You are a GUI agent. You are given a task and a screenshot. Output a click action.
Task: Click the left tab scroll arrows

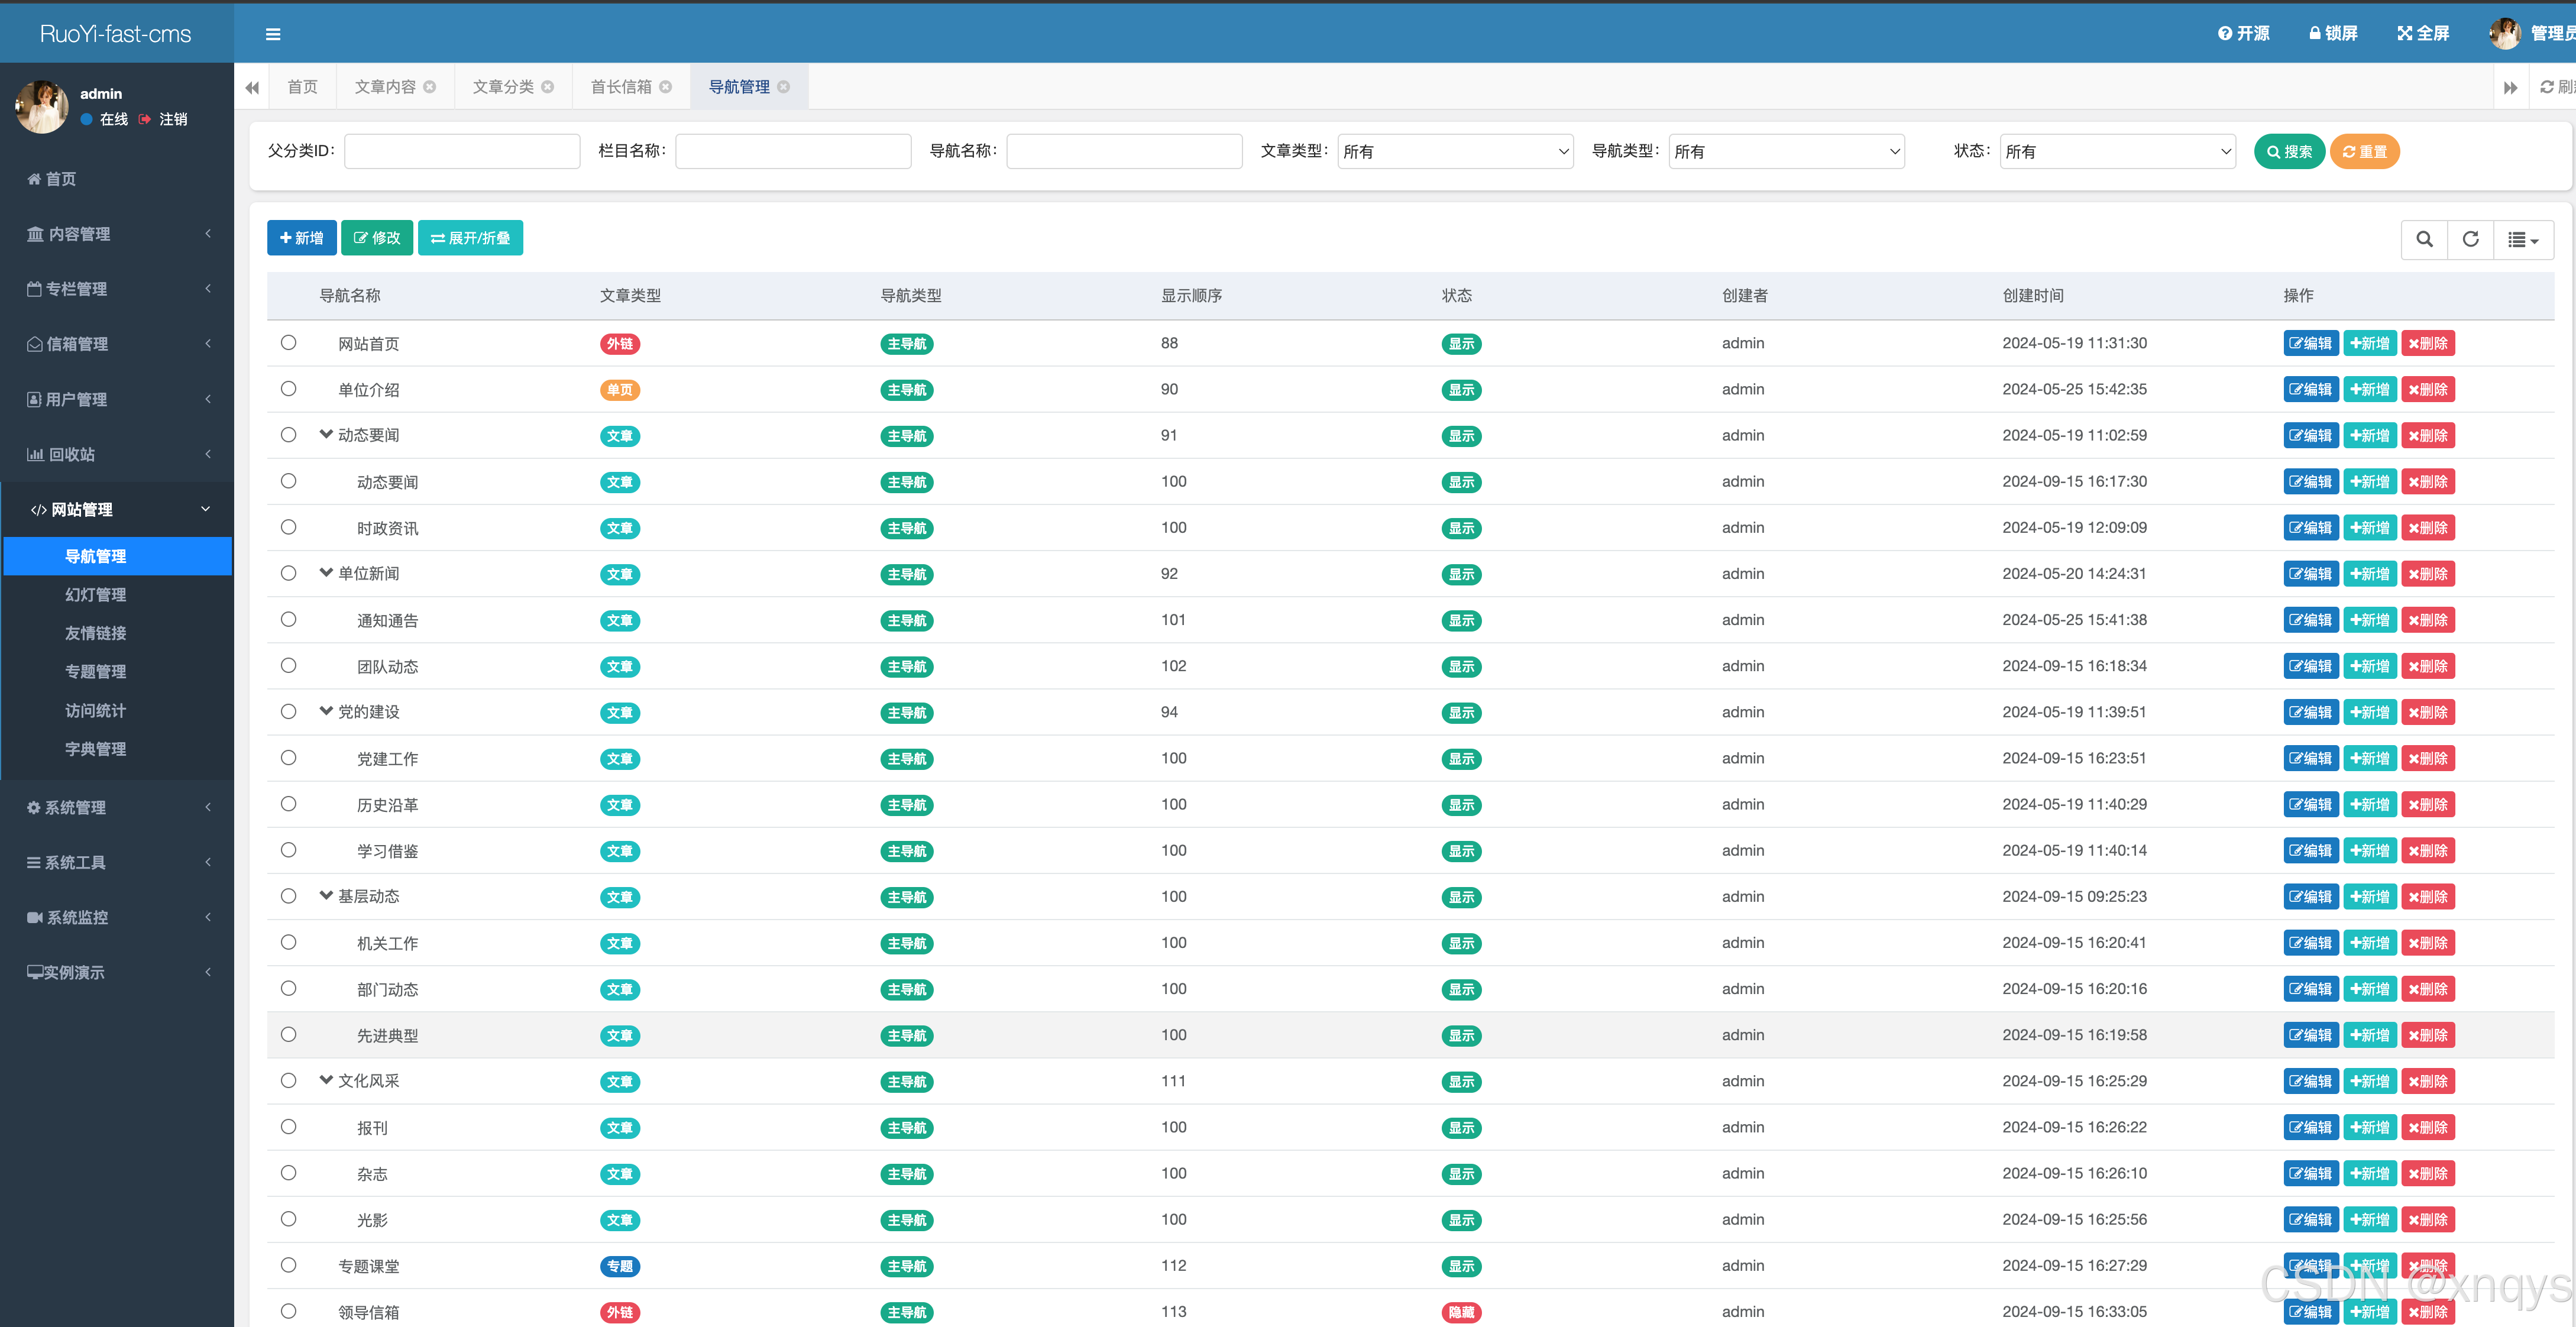(x=252, y=87)
